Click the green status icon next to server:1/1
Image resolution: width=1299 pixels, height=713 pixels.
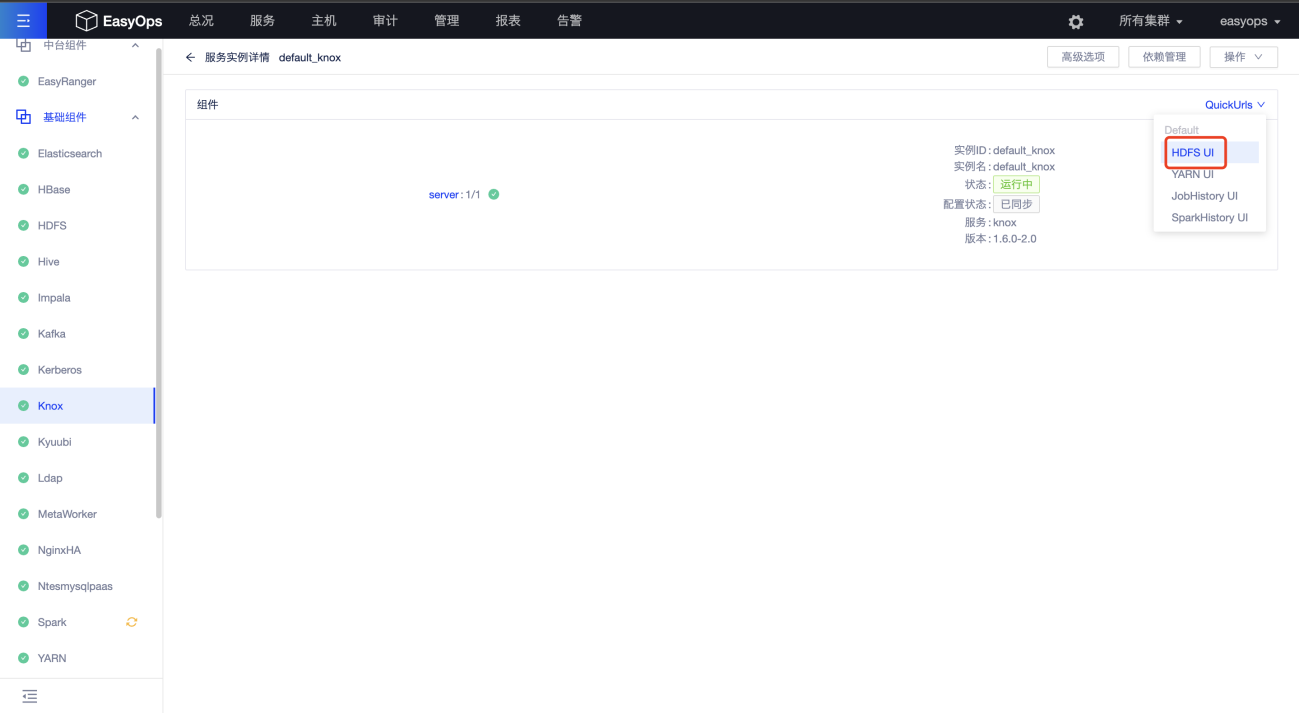click(494, 194)
